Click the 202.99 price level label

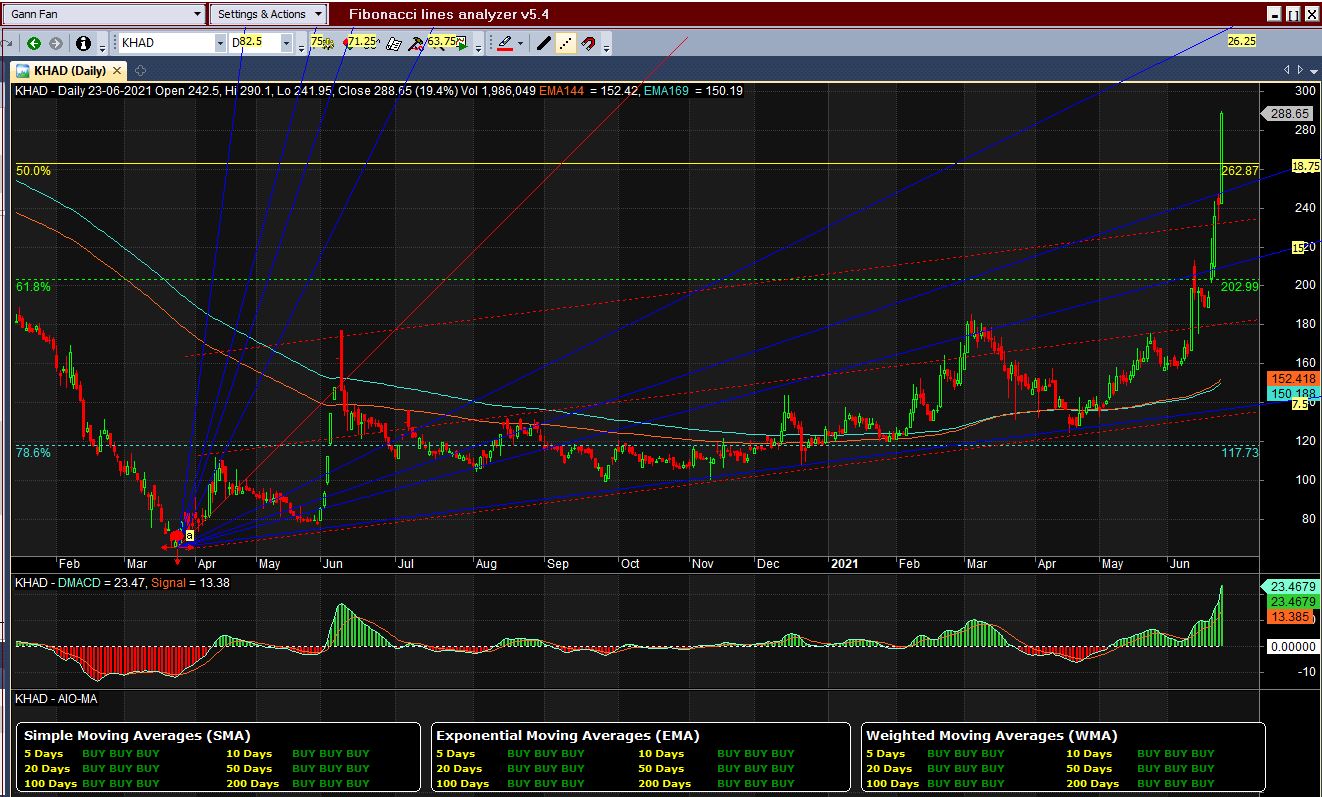tap(1240, 286)
